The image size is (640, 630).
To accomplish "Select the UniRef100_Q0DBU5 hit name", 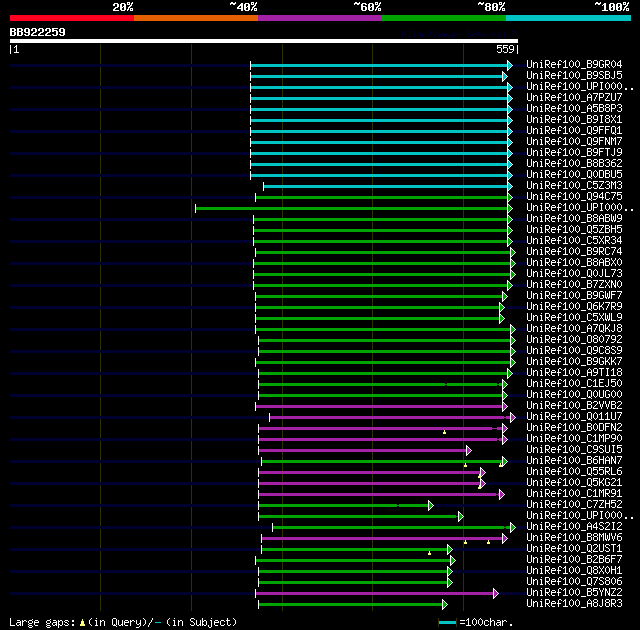I will [x=574, y=175].
